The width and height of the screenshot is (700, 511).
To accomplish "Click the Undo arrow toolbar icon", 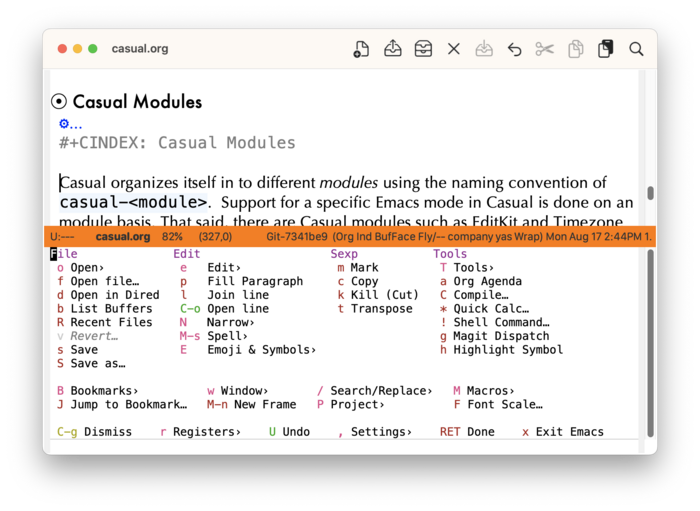I will point(514,49).
